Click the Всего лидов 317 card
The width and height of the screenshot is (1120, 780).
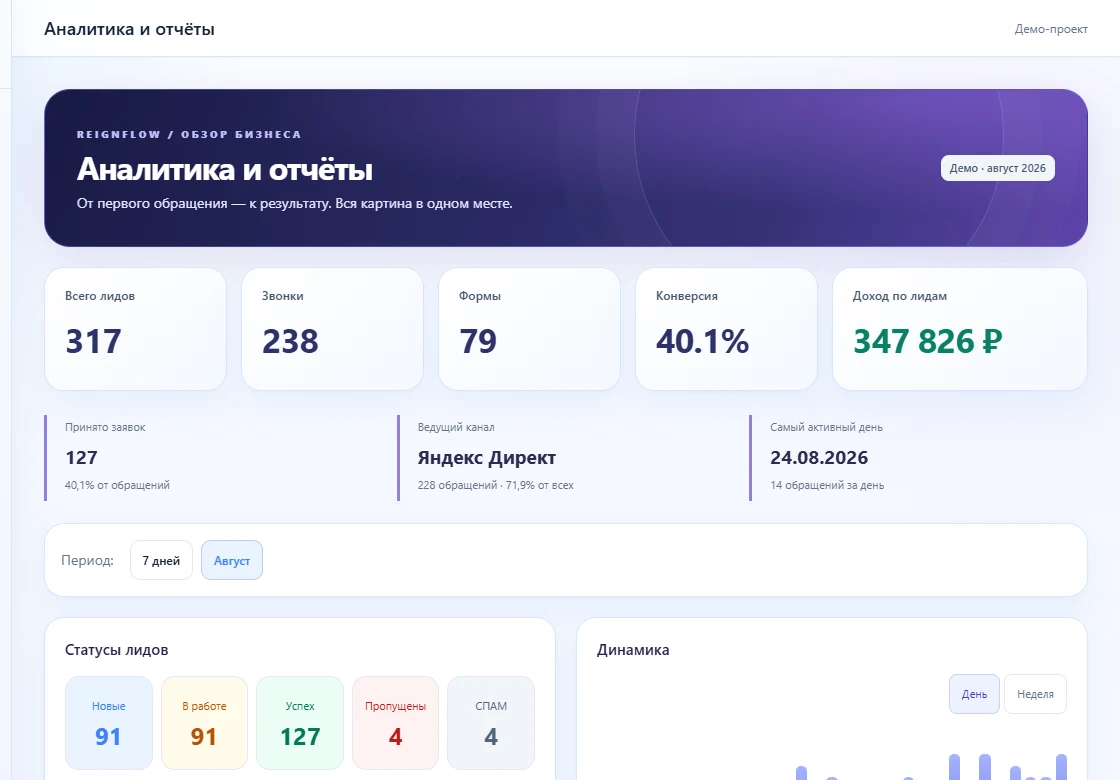point(136,329)
